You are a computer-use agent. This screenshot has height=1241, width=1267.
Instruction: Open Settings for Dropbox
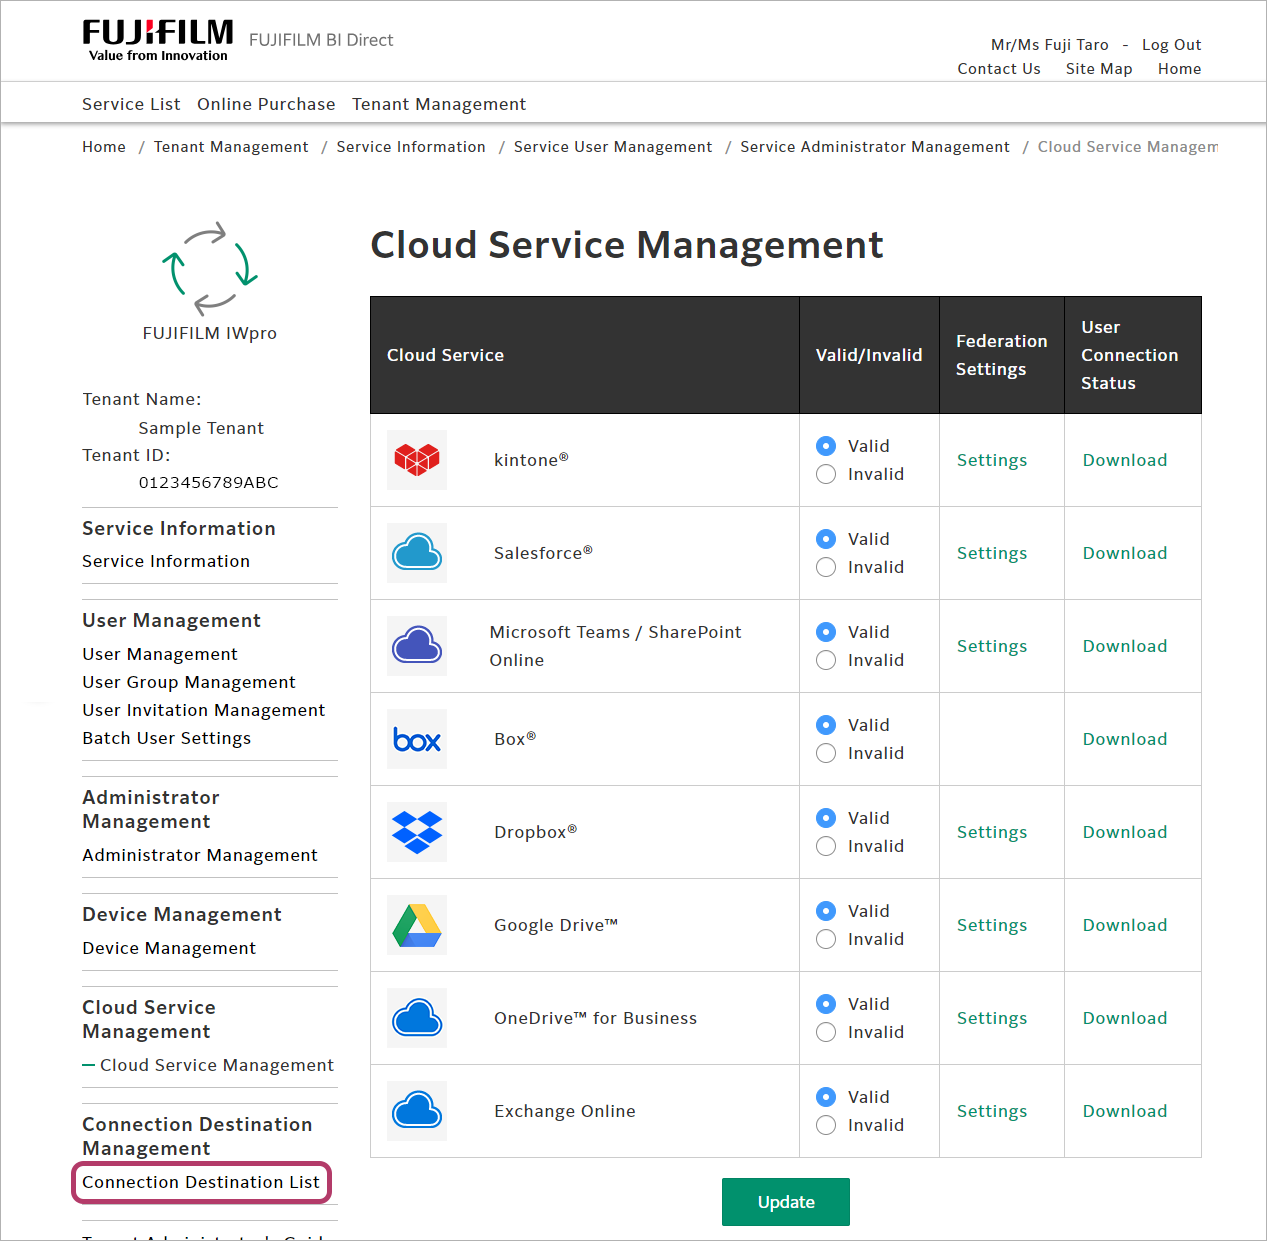(992, 832)
